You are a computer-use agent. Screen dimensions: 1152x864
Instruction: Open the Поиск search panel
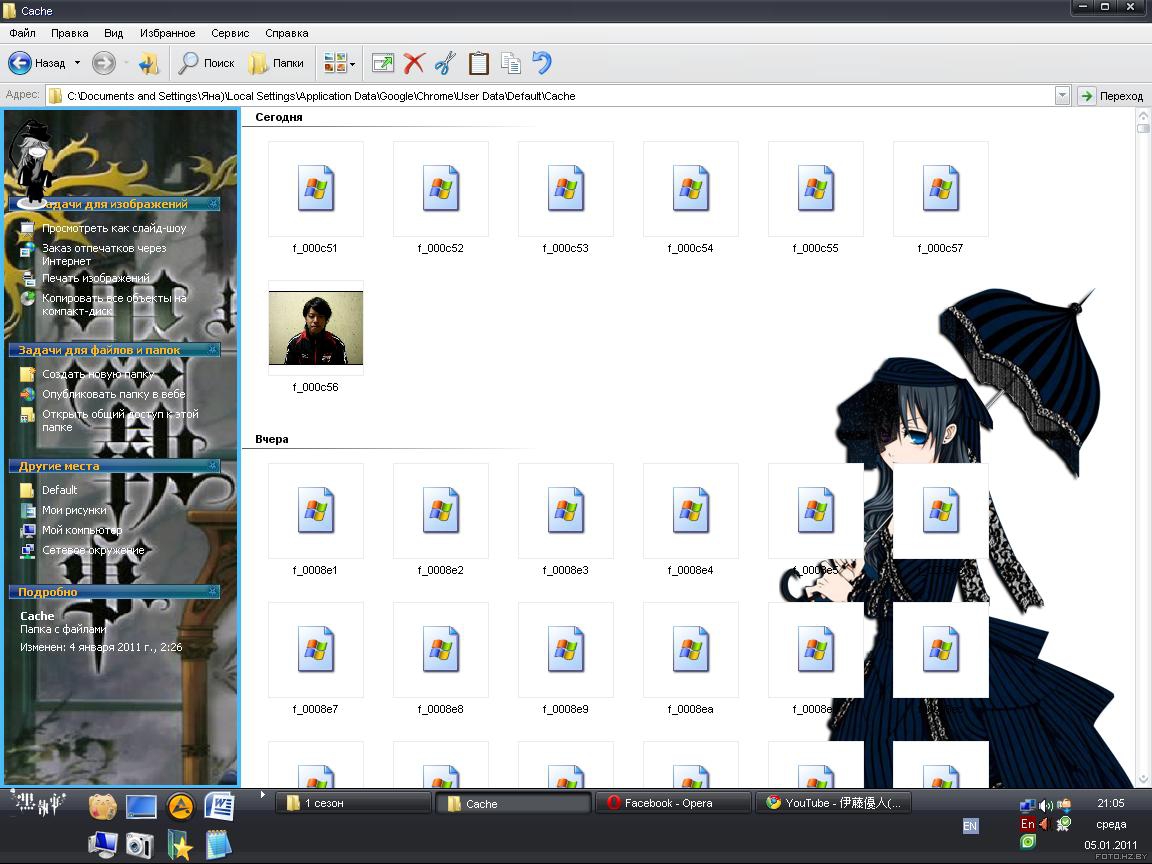coord(206,63)
